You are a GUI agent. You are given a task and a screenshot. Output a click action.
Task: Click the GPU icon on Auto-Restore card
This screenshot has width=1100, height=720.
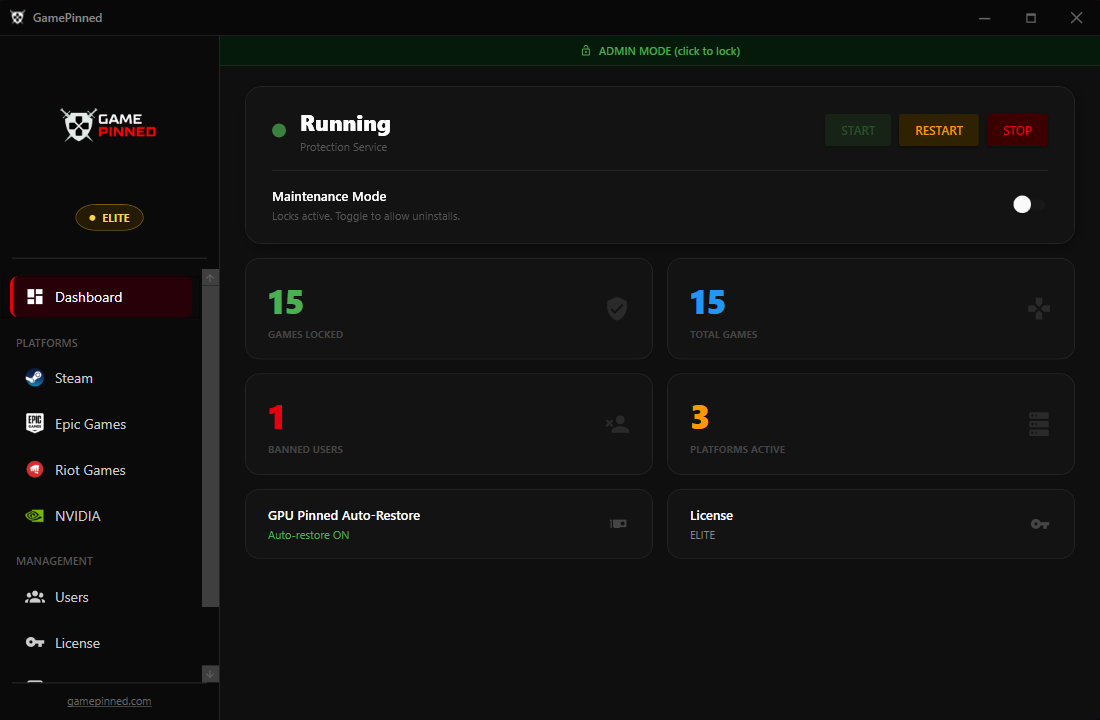pyautogui.click(x=618, y=524)
